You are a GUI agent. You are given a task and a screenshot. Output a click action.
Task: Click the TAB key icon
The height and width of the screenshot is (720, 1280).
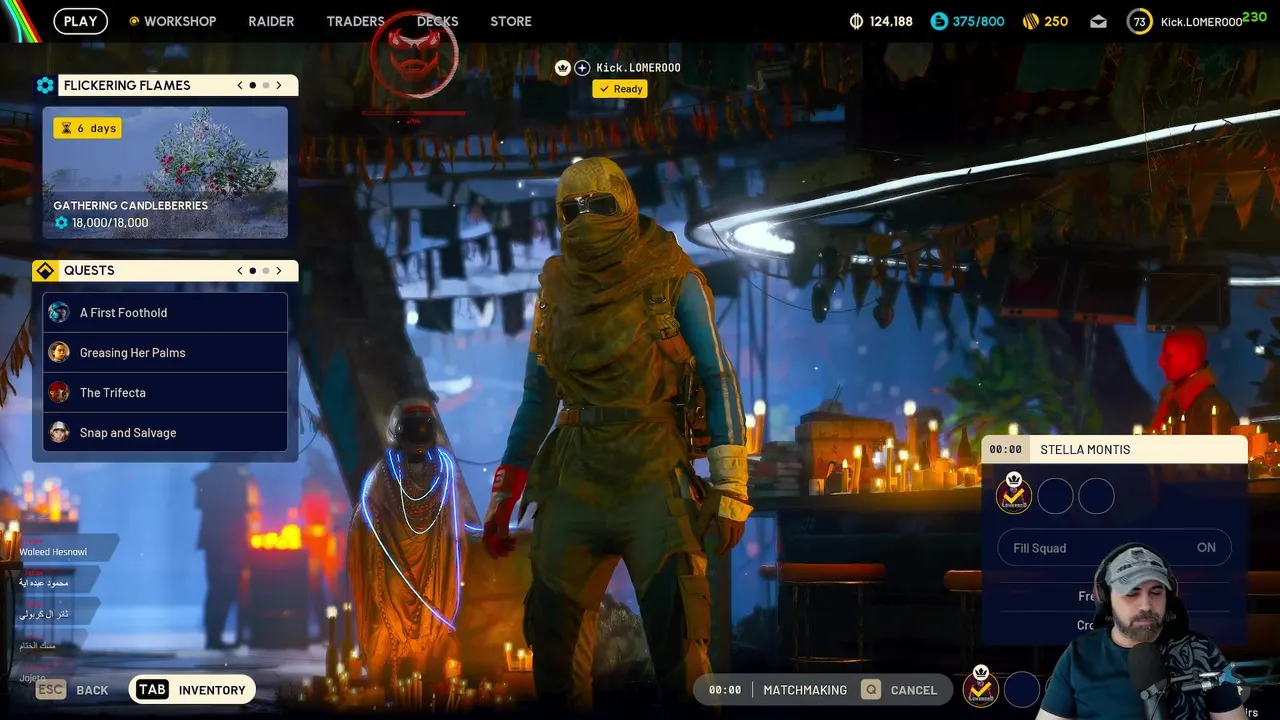(x=152, y=689)
